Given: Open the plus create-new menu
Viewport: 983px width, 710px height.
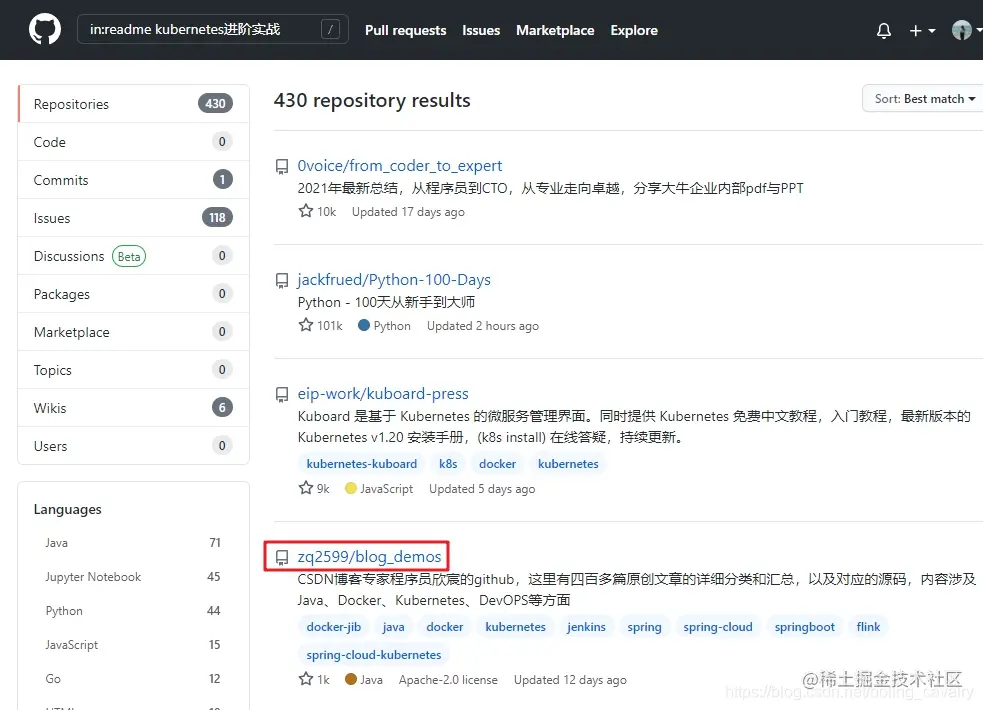Looking at the screenshot, I should coord(922,31).
